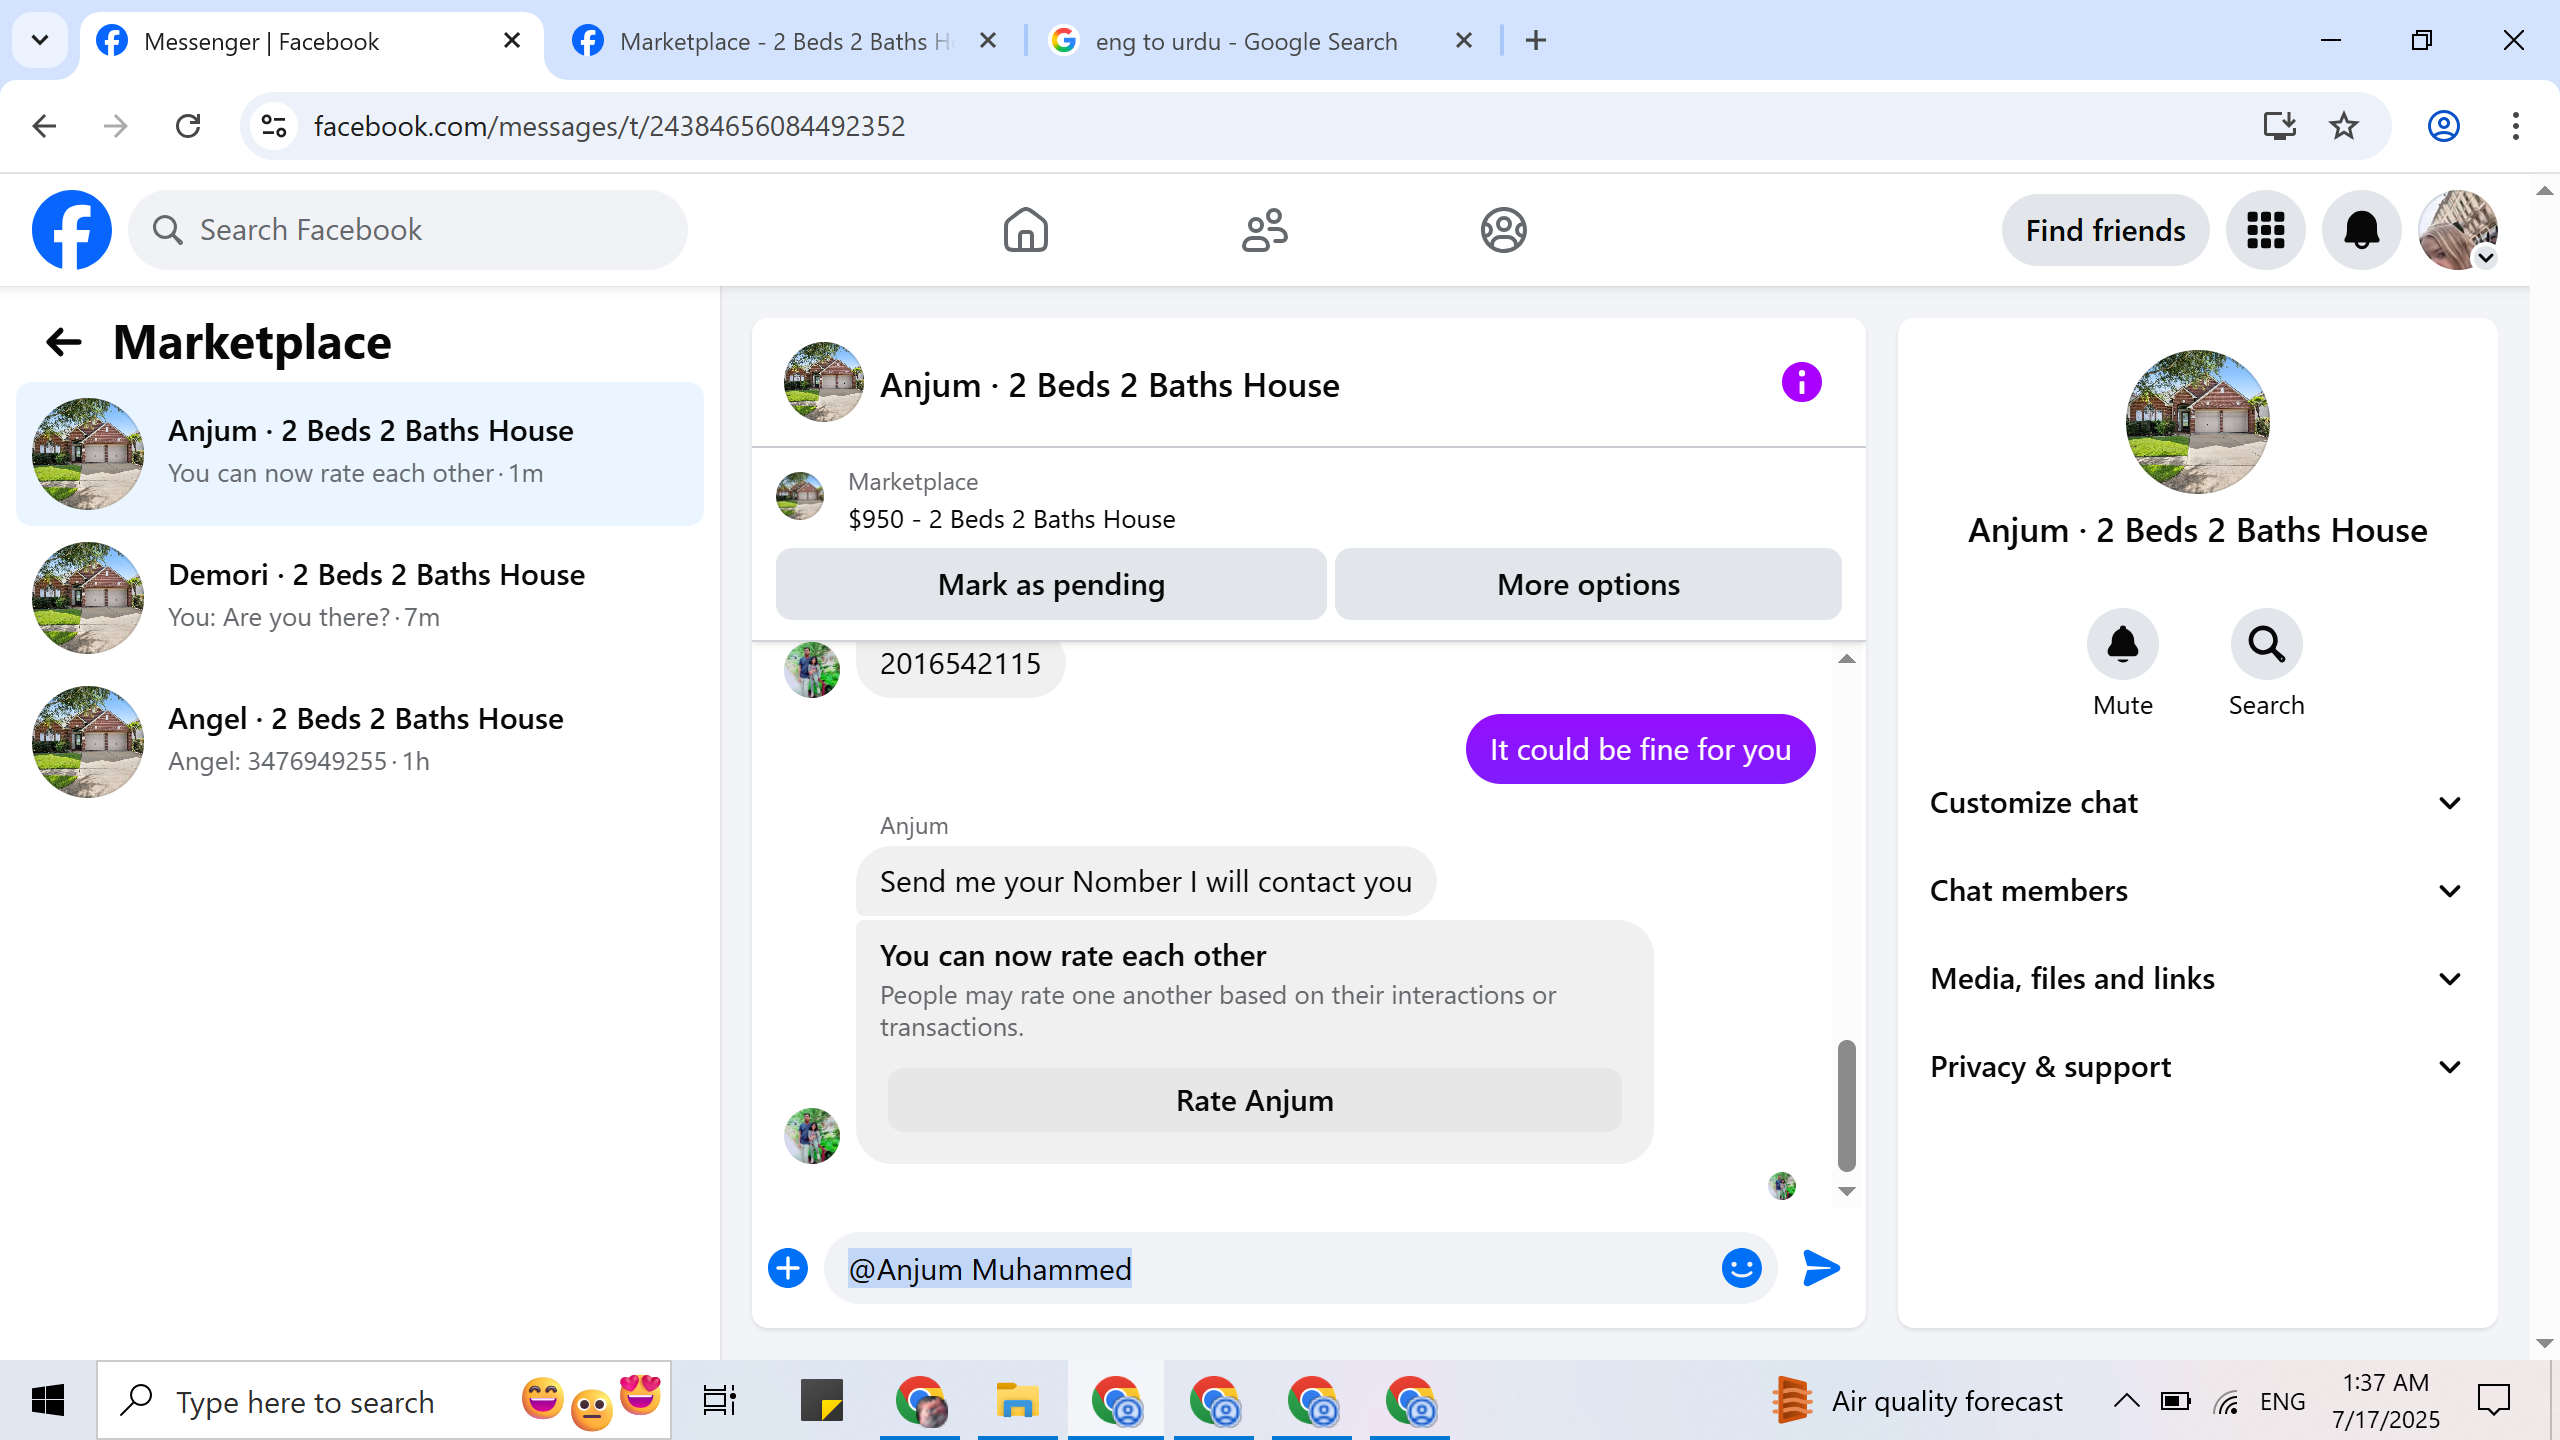The image size is (2560, 1440).
Task: Open Air quality forecast widget
Action: (x=1917, y=1400)
